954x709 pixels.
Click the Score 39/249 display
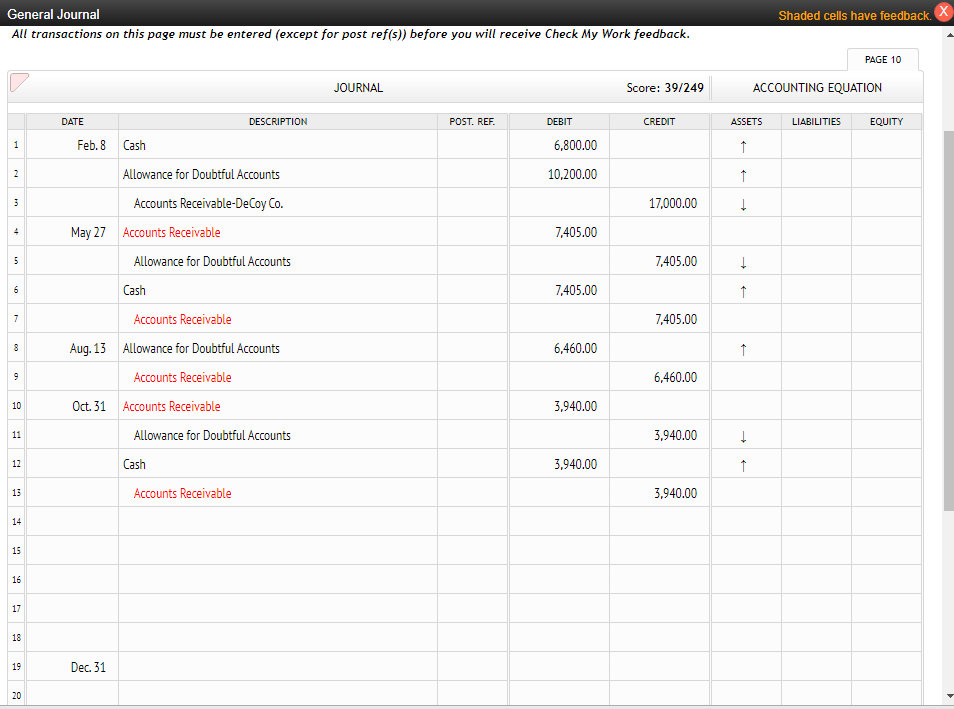click(x=665, y=87)
